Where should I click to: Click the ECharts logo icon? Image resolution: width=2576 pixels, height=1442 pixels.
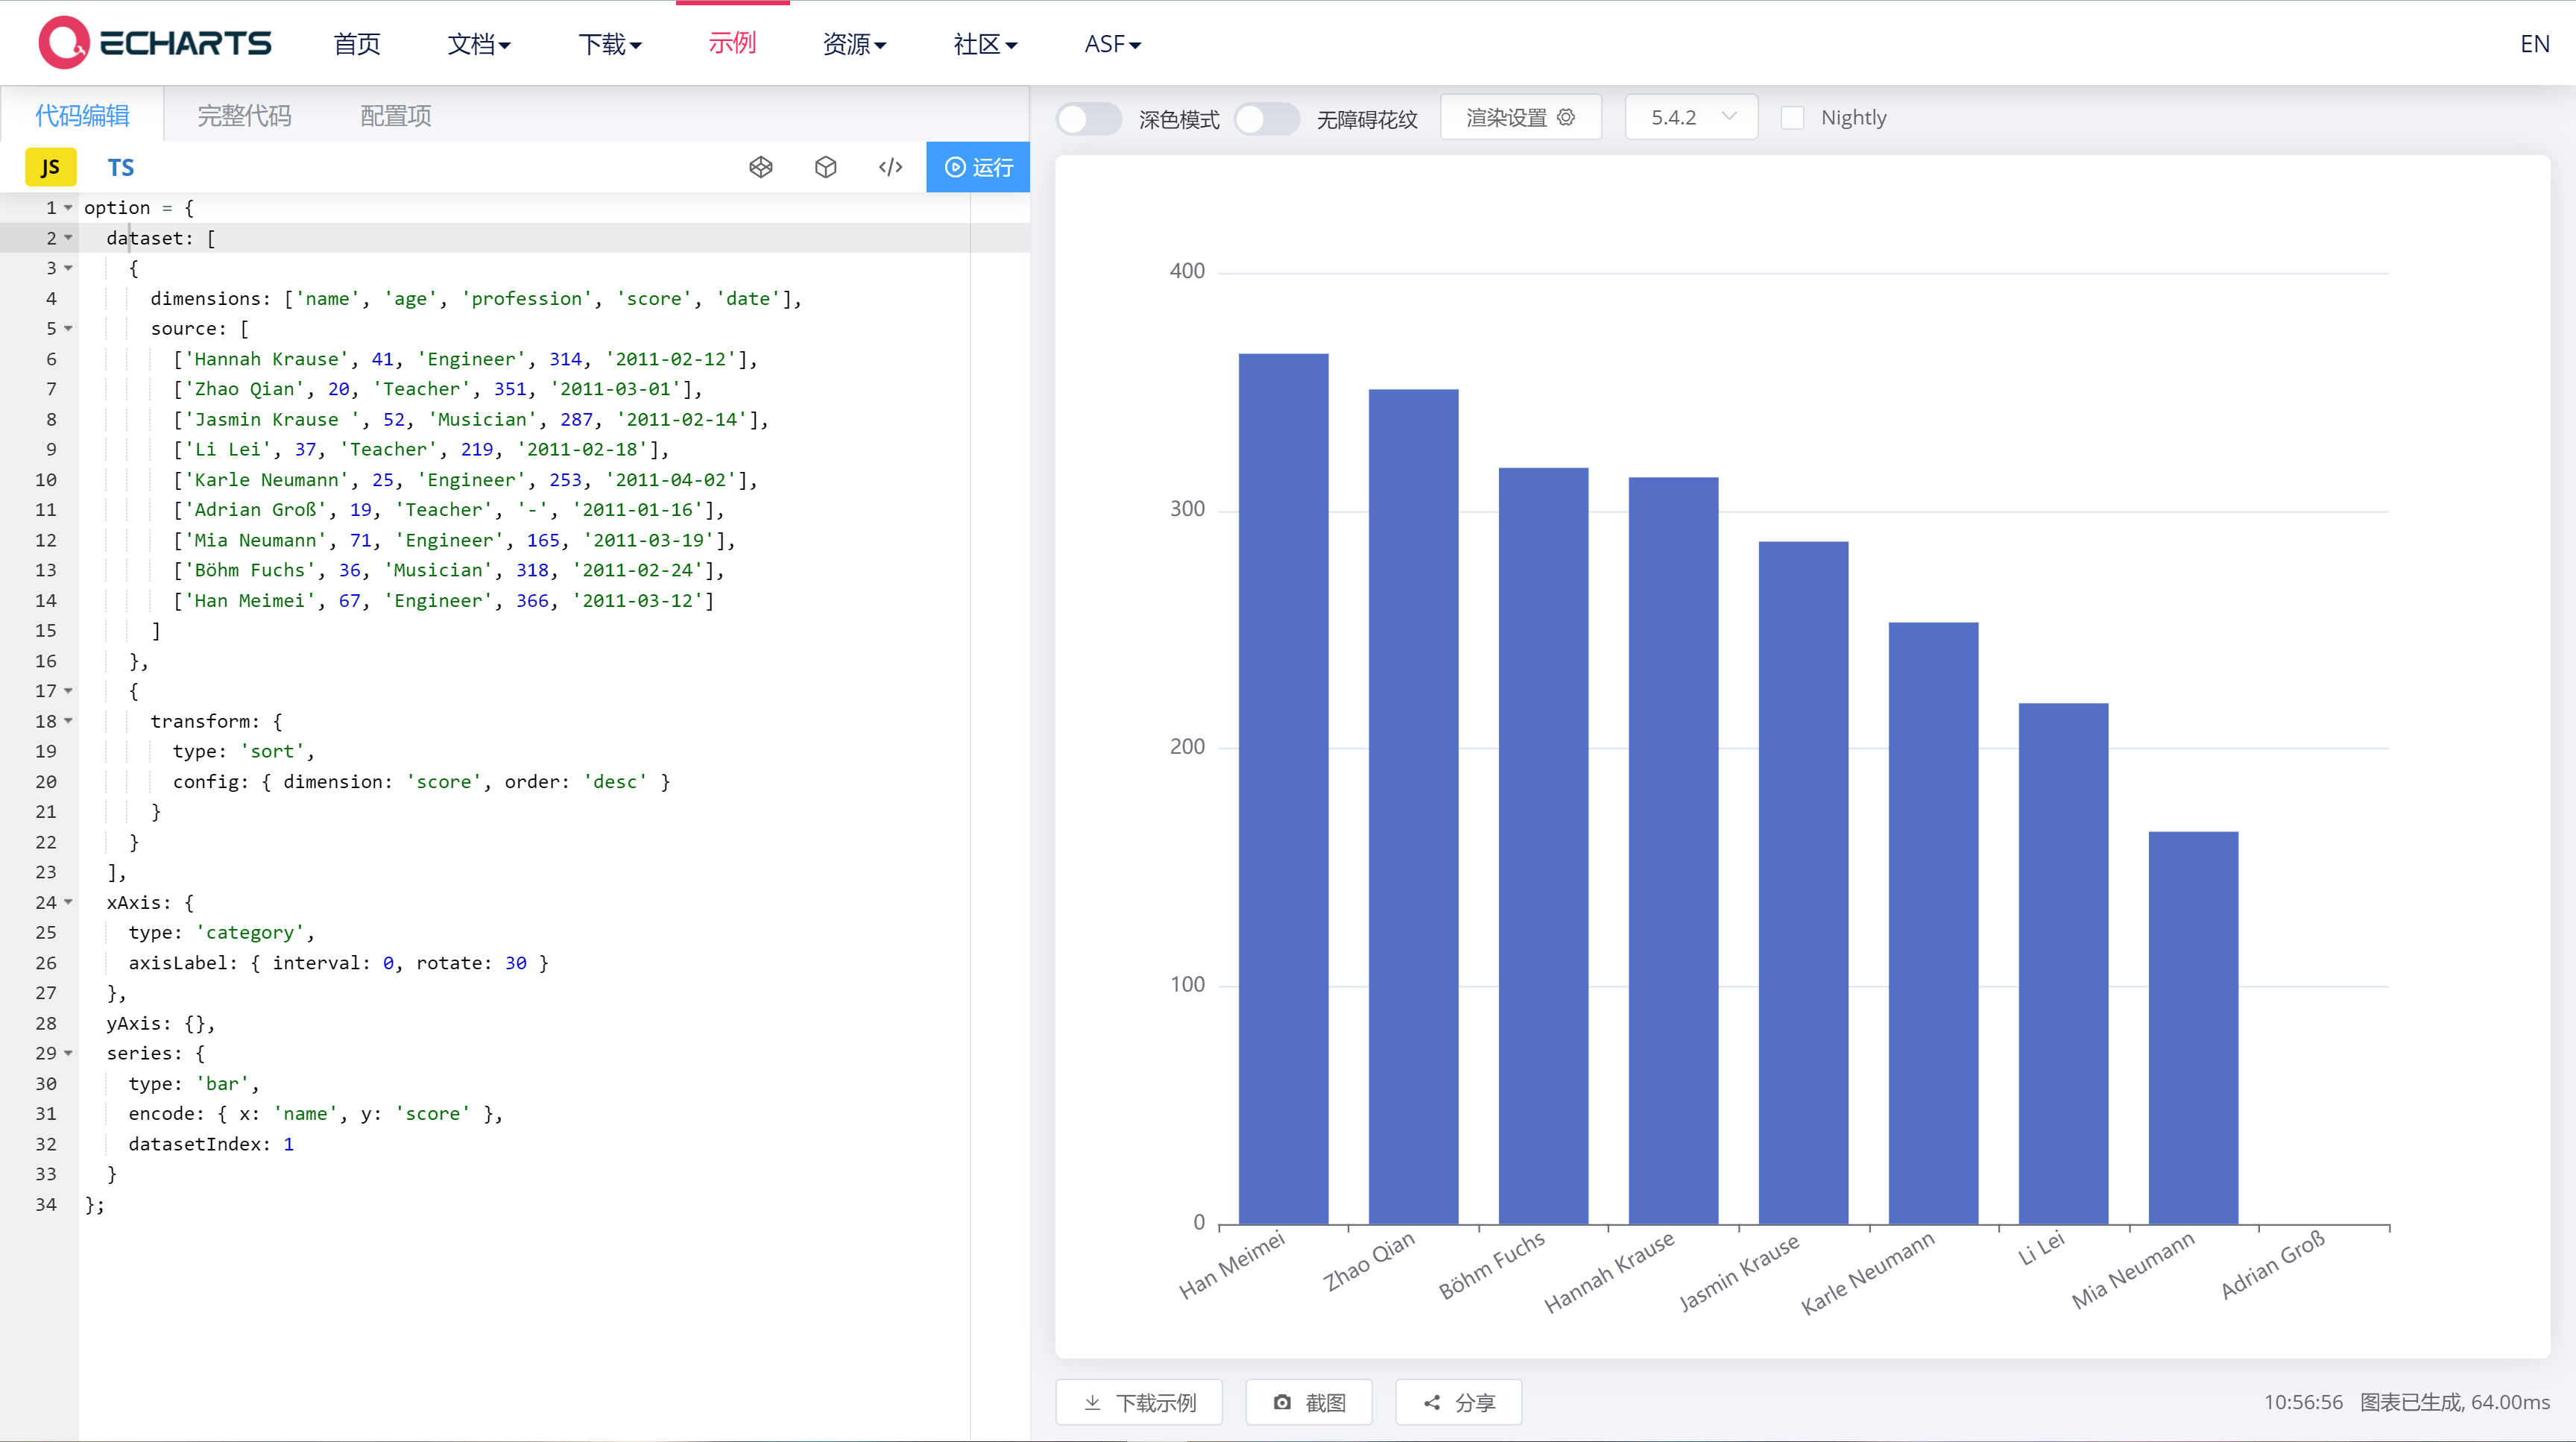(x=64, y=43)
